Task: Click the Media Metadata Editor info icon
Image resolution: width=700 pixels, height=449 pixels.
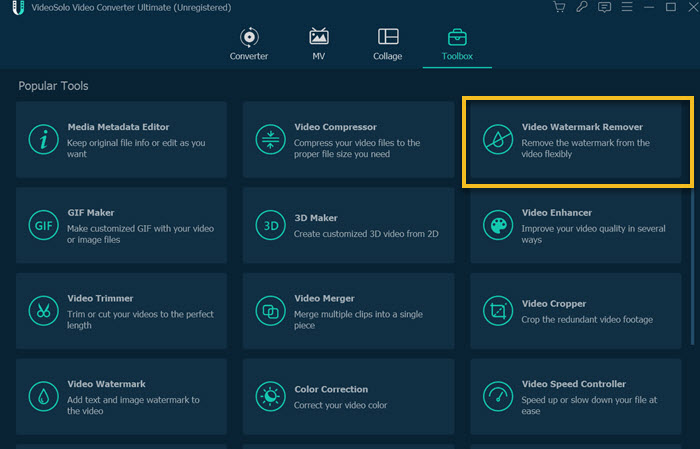Action: [44, 139]
